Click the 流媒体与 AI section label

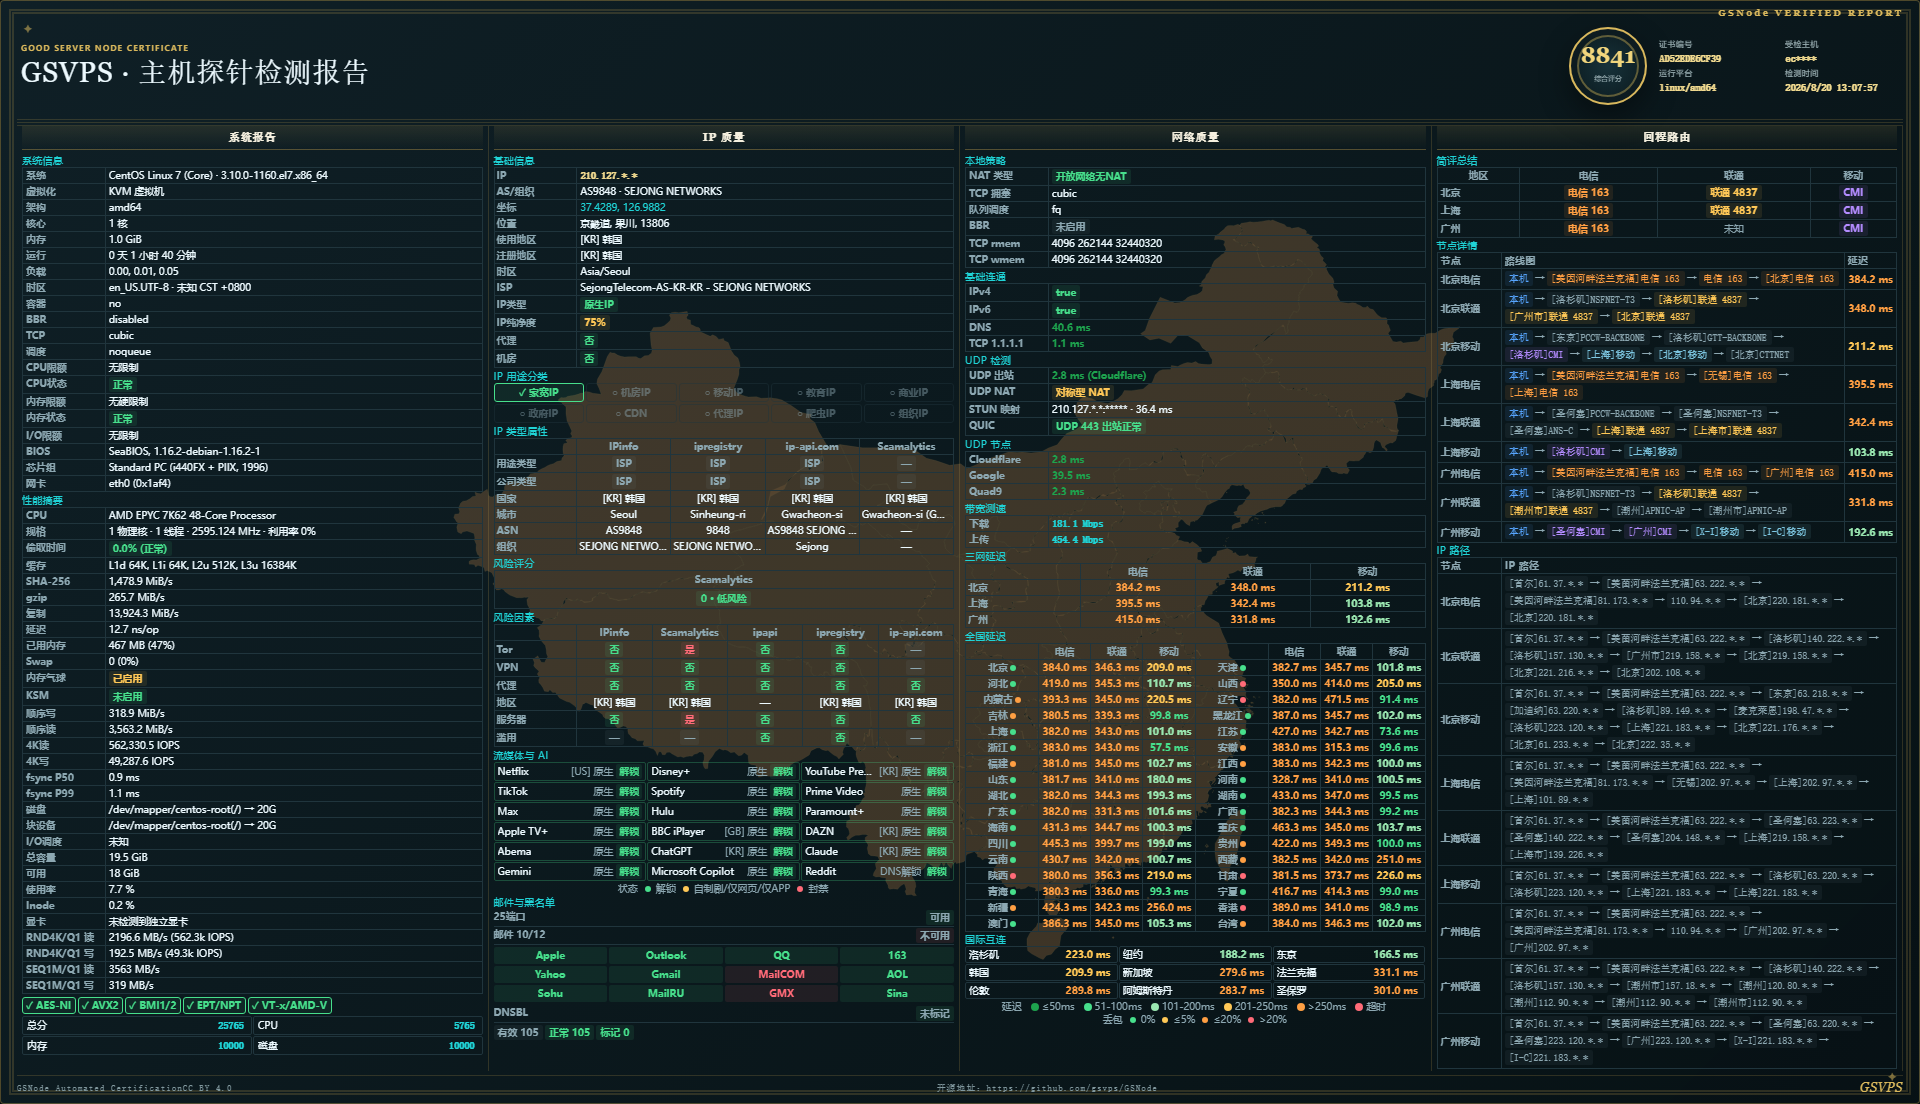(521, 756)
